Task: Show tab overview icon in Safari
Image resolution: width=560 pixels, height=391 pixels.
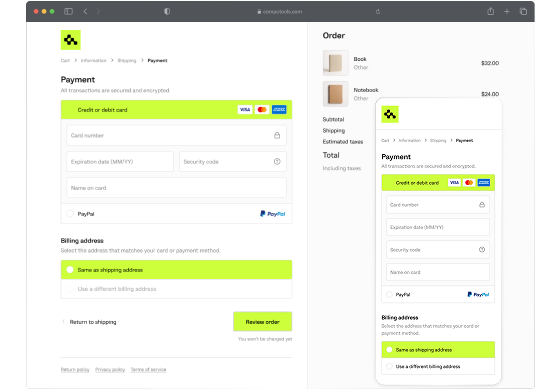Action: coord(523,11)
